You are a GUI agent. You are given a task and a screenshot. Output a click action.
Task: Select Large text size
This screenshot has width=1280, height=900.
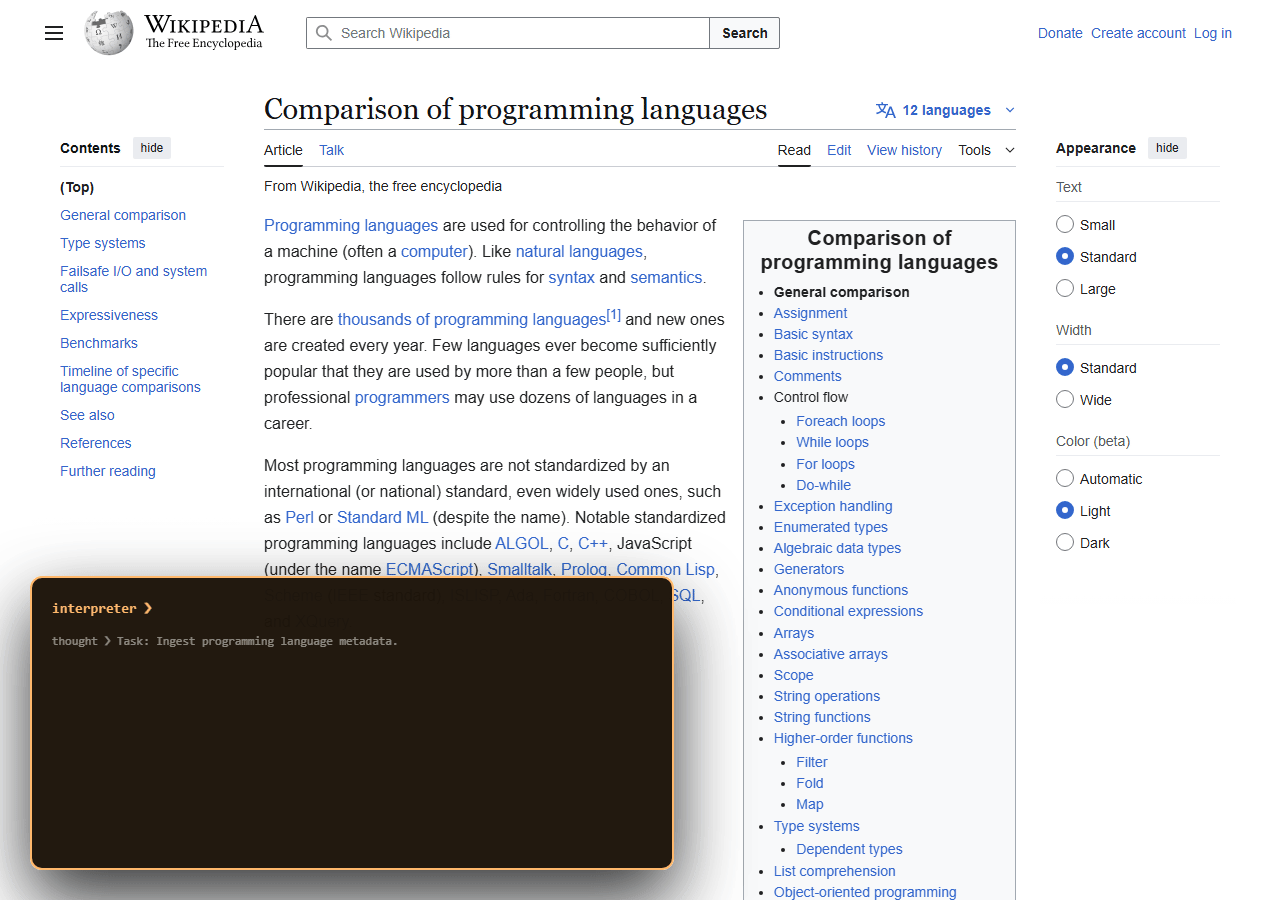click(1065, 289)
